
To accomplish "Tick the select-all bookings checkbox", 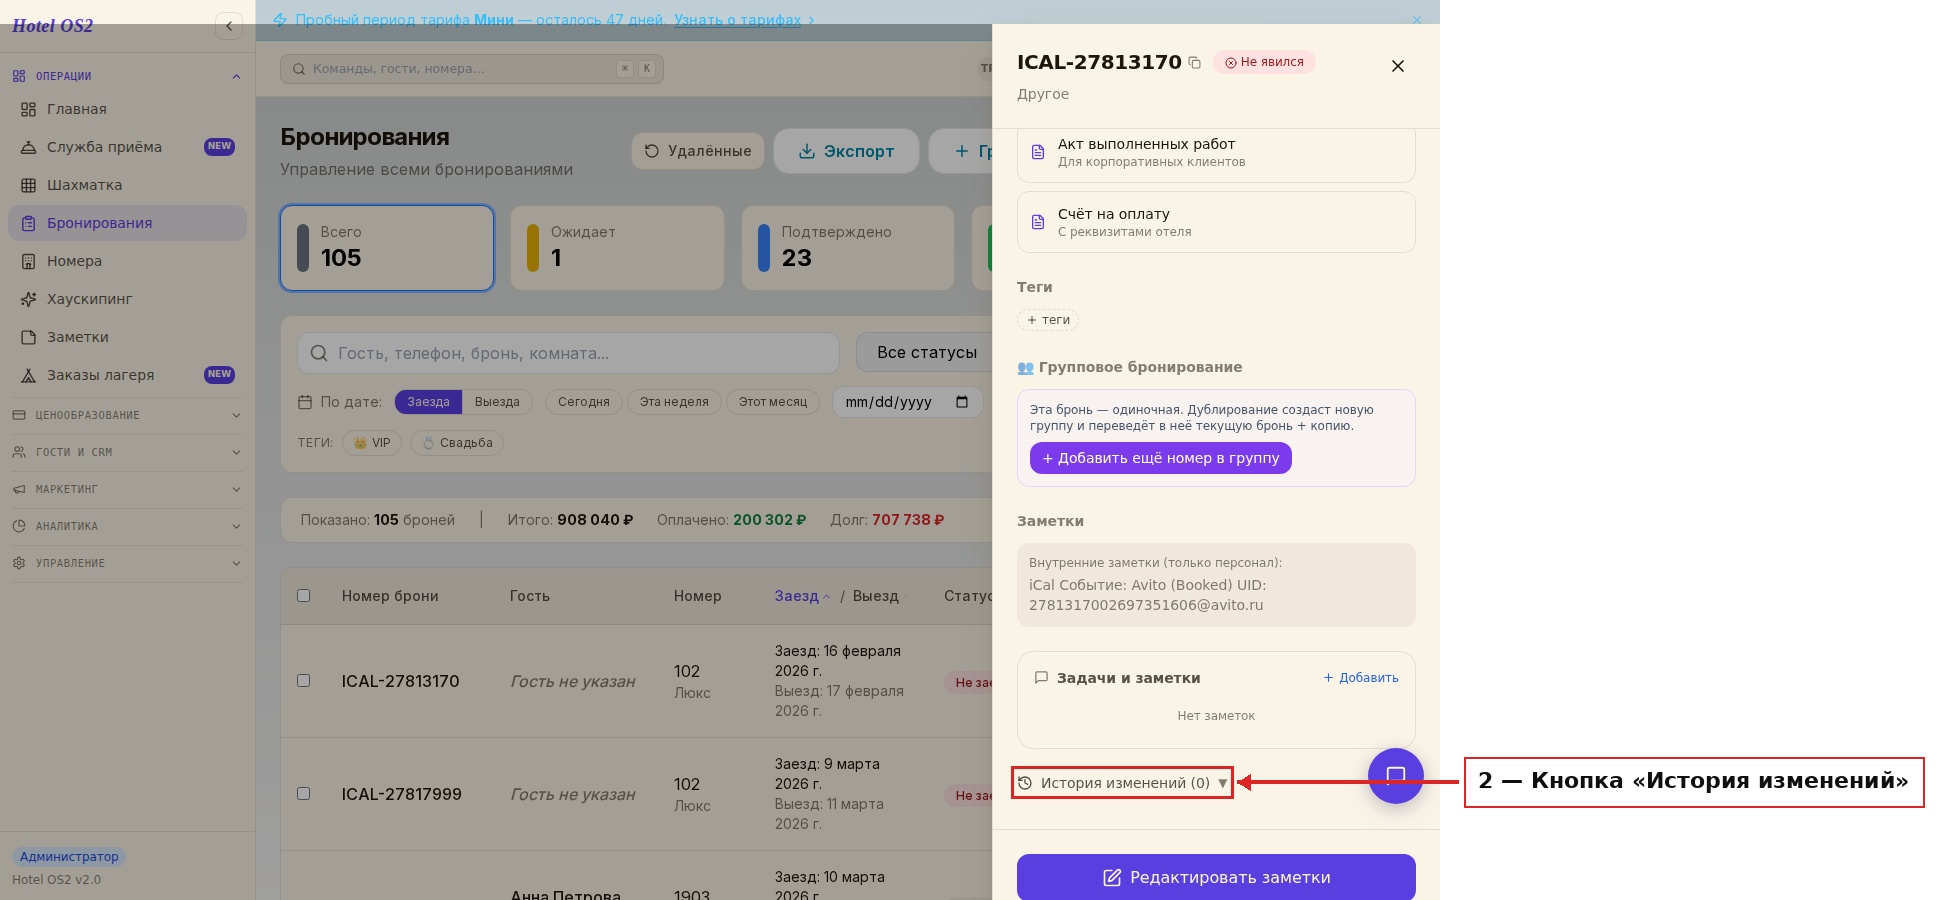I will pos(304,596).
